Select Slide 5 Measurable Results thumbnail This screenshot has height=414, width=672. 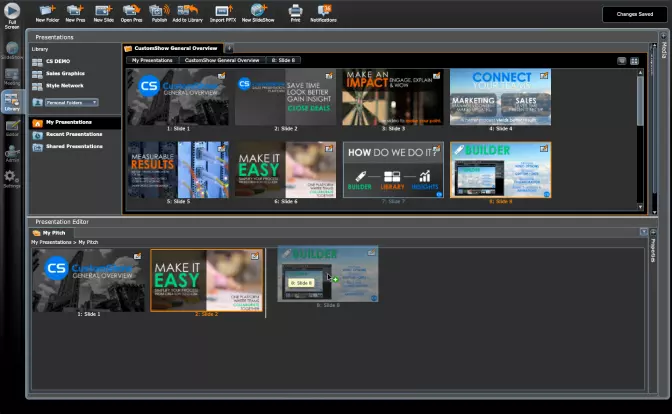tap(178, 170)
